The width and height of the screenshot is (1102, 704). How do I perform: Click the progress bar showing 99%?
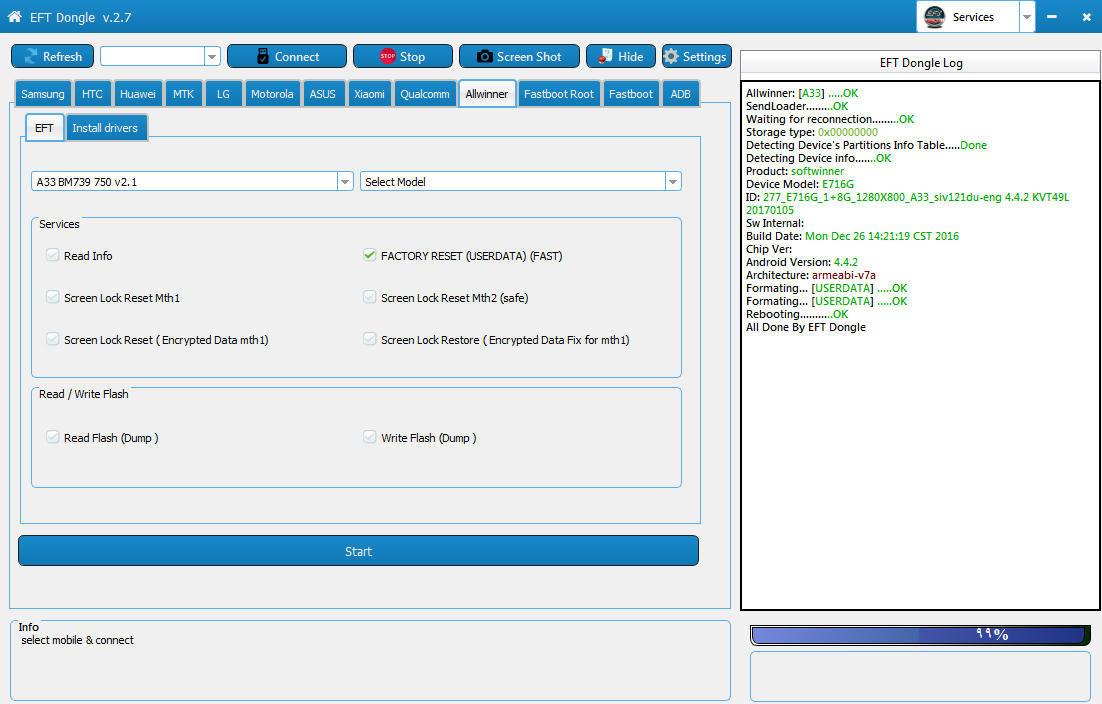[920, 635]
